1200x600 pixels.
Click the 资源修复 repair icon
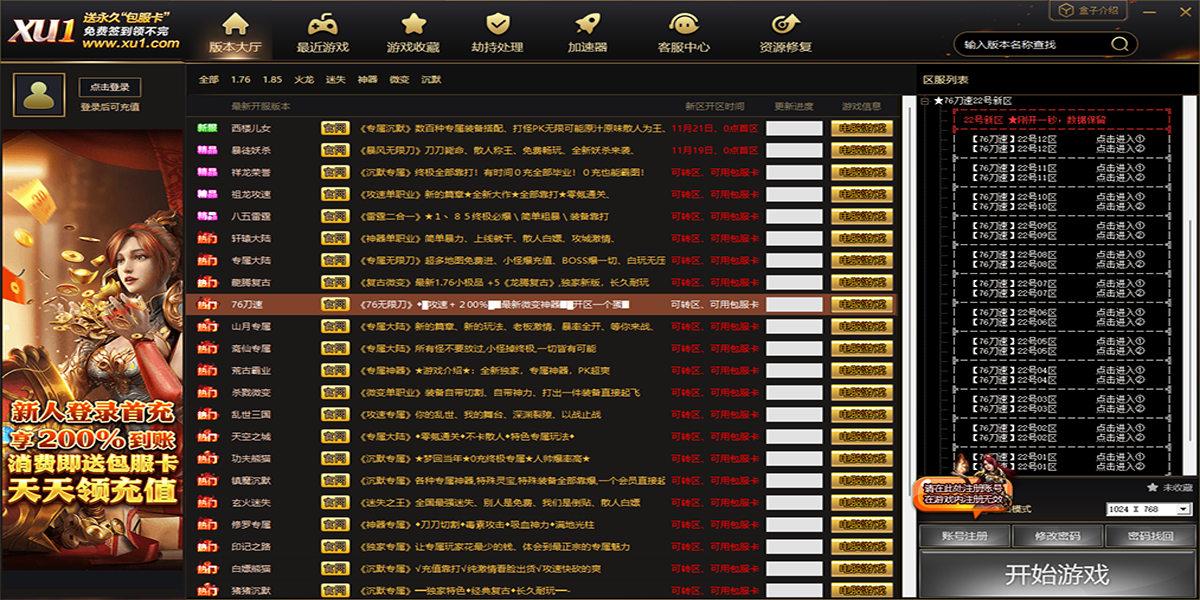pyautogui.click(x=785, y=25)
